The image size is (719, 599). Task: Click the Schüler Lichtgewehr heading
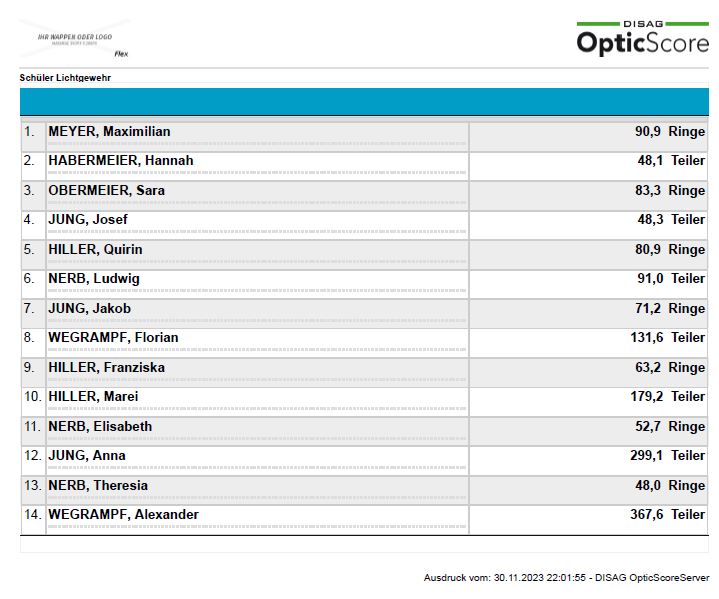[x=65, y=77]
